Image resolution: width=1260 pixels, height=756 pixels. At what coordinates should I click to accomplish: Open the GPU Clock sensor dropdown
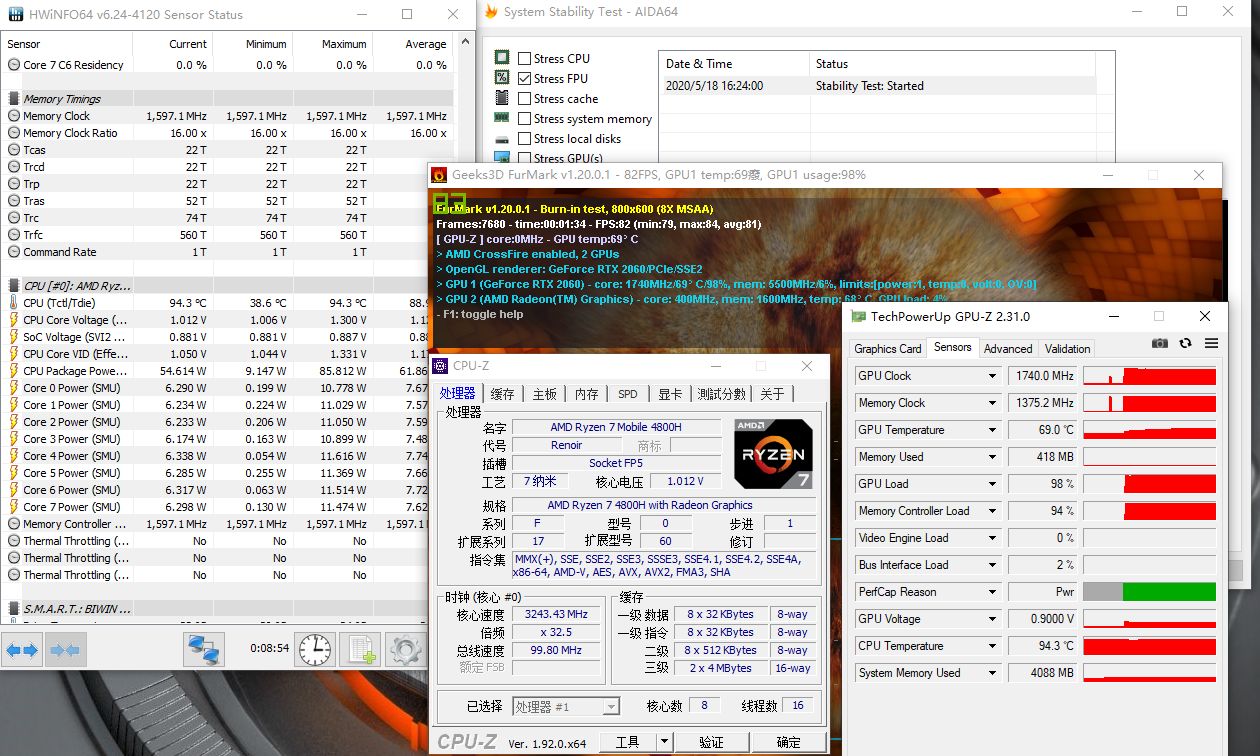click(x=992, y=376)
